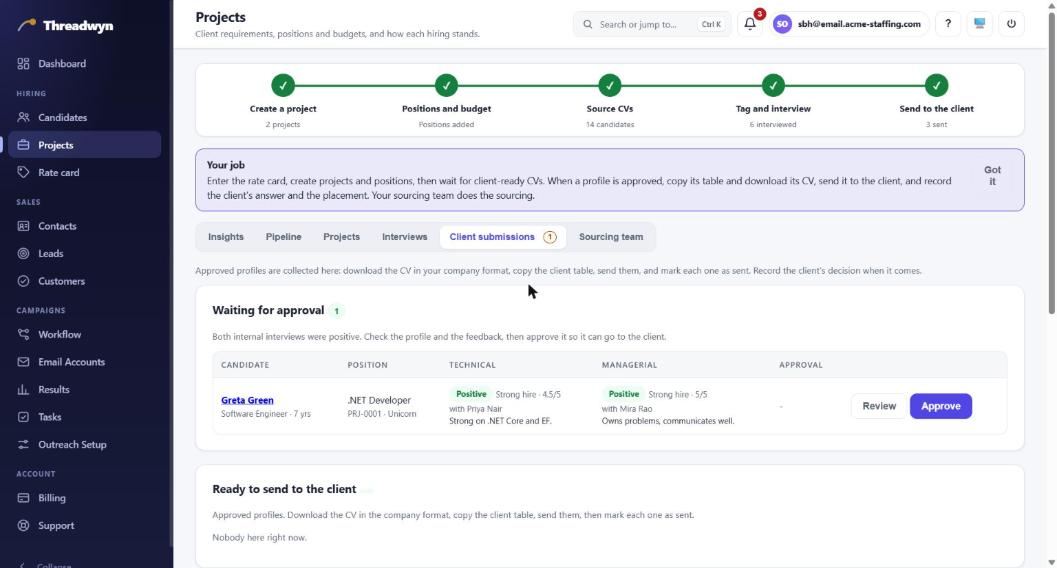The height and width of the screenshot is (568, 1057).
Task: Click the SO user avatar
Action: tap(782, 24)
